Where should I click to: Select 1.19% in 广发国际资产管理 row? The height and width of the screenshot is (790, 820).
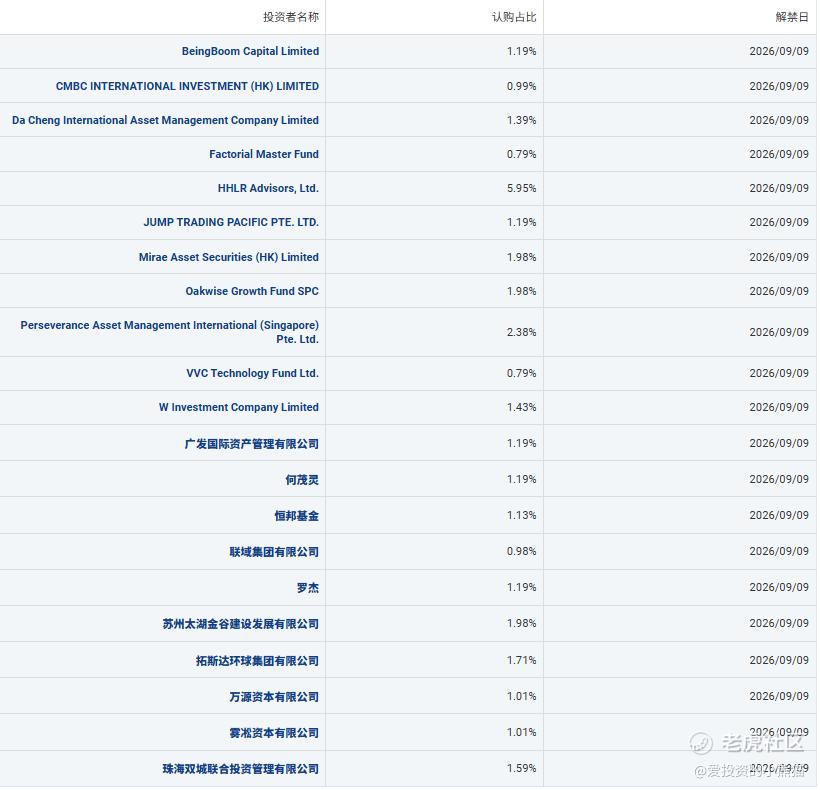521,443
